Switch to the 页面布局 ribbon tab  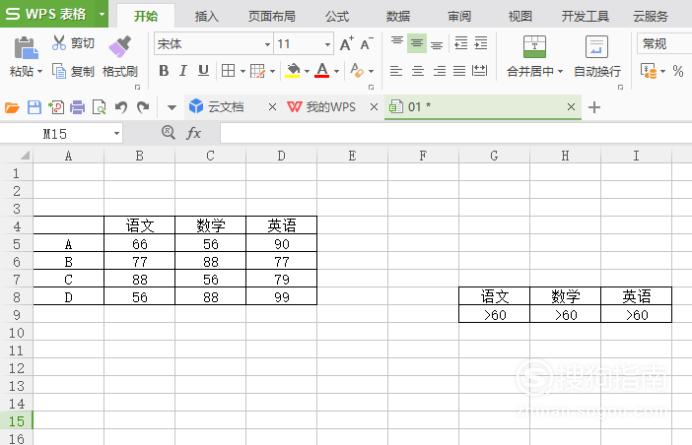click(271, 16)
